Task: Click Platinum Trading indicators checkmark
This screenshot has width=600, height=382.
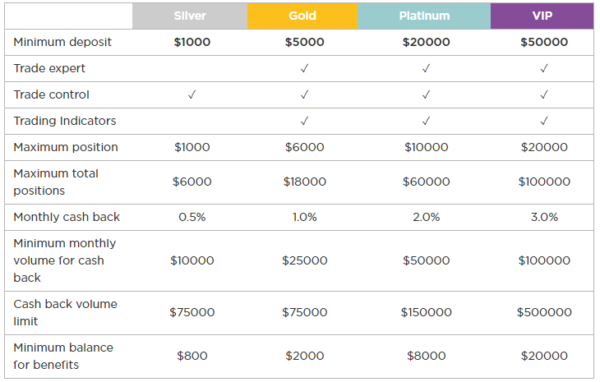Action: [426, 121]
